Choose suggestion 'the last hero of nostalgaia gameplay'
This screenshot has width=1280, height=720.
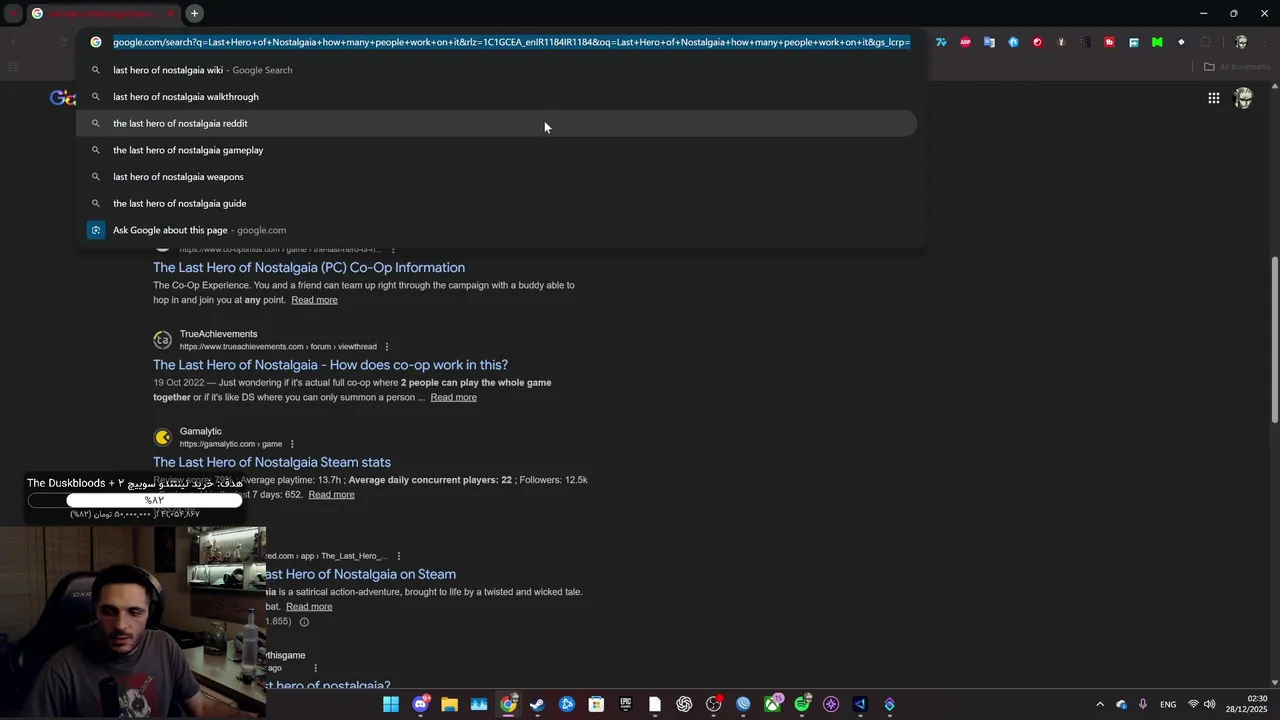(x=497, y=150)
